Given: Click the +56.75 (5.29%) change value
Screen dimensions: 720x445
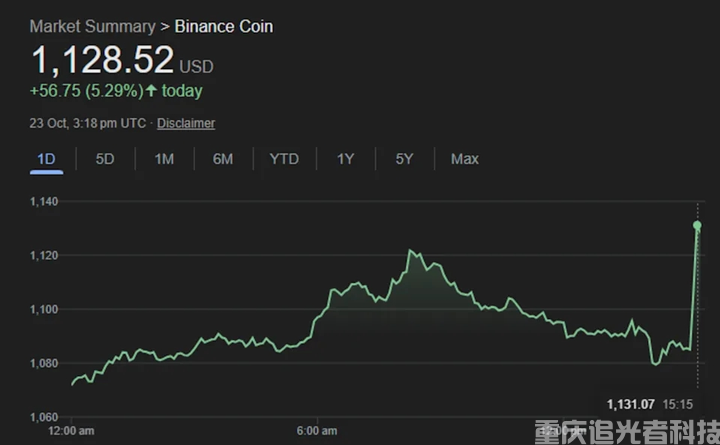Looking at the screenshot, I should pos(85,91).
